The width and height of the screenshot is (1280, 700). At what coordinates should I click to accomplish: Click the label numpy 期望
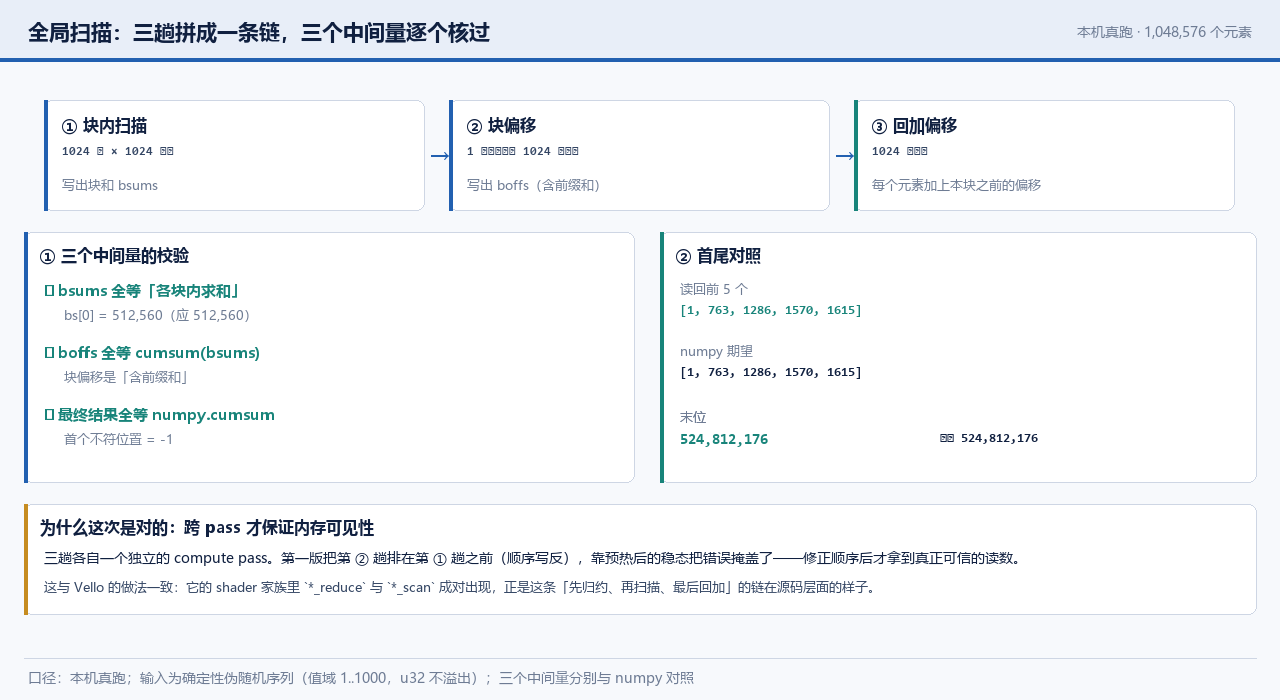[x=716, y=351]
